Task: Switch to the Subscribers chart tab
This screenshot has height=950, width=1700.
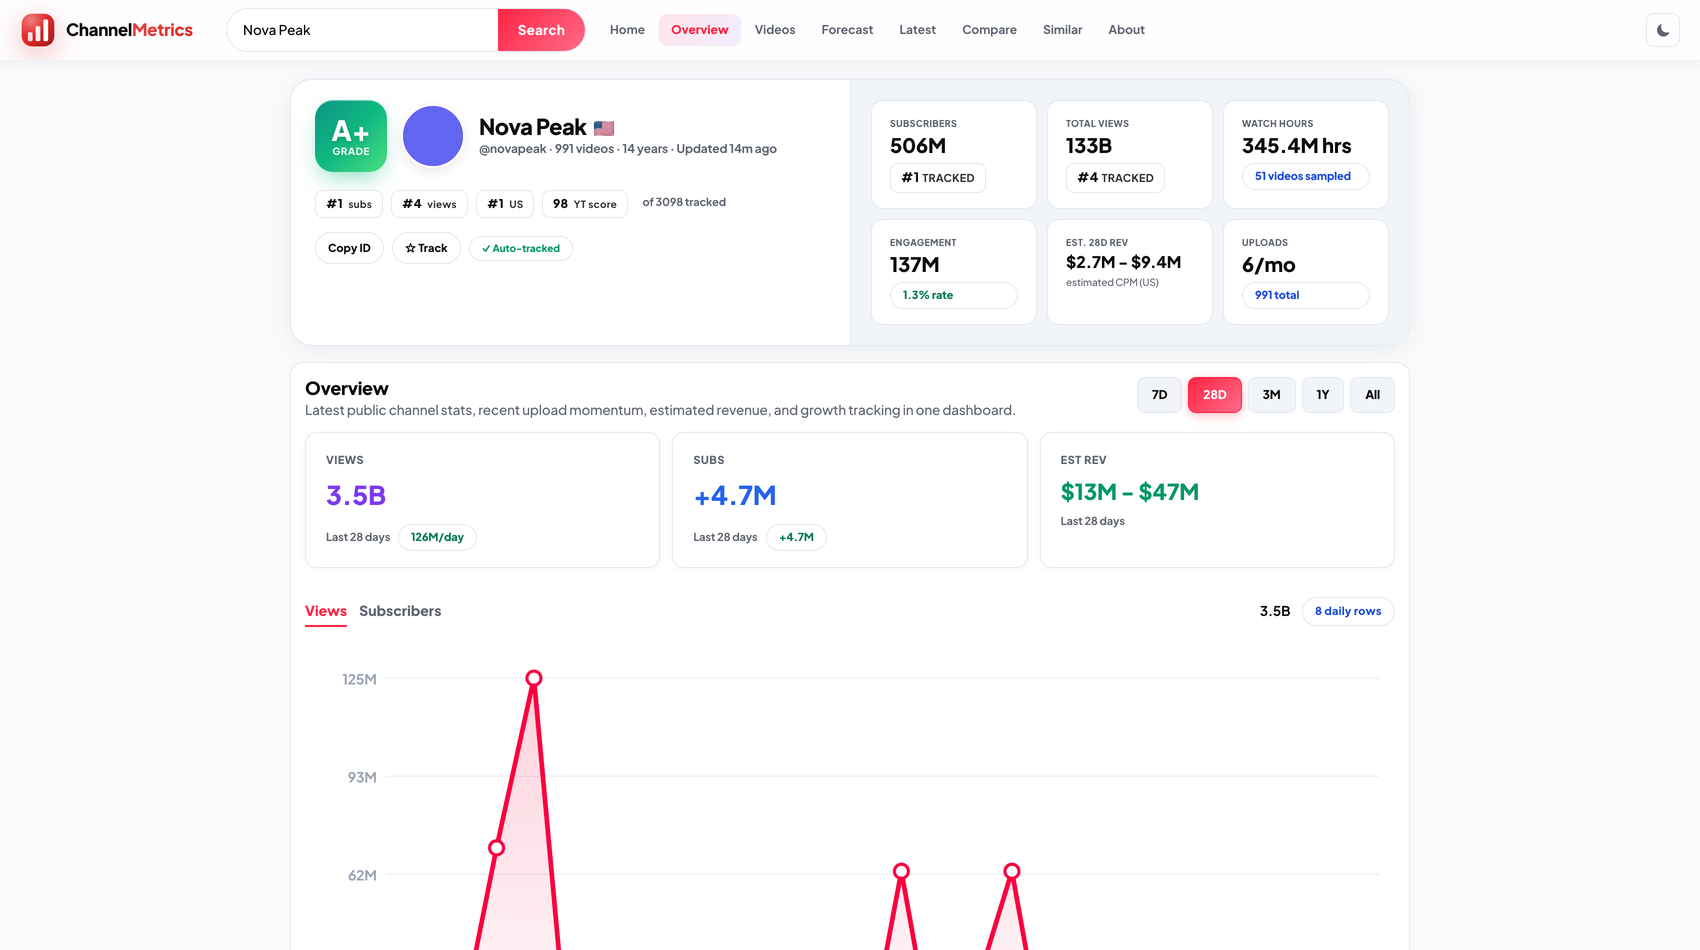Action: pos(400,611)
